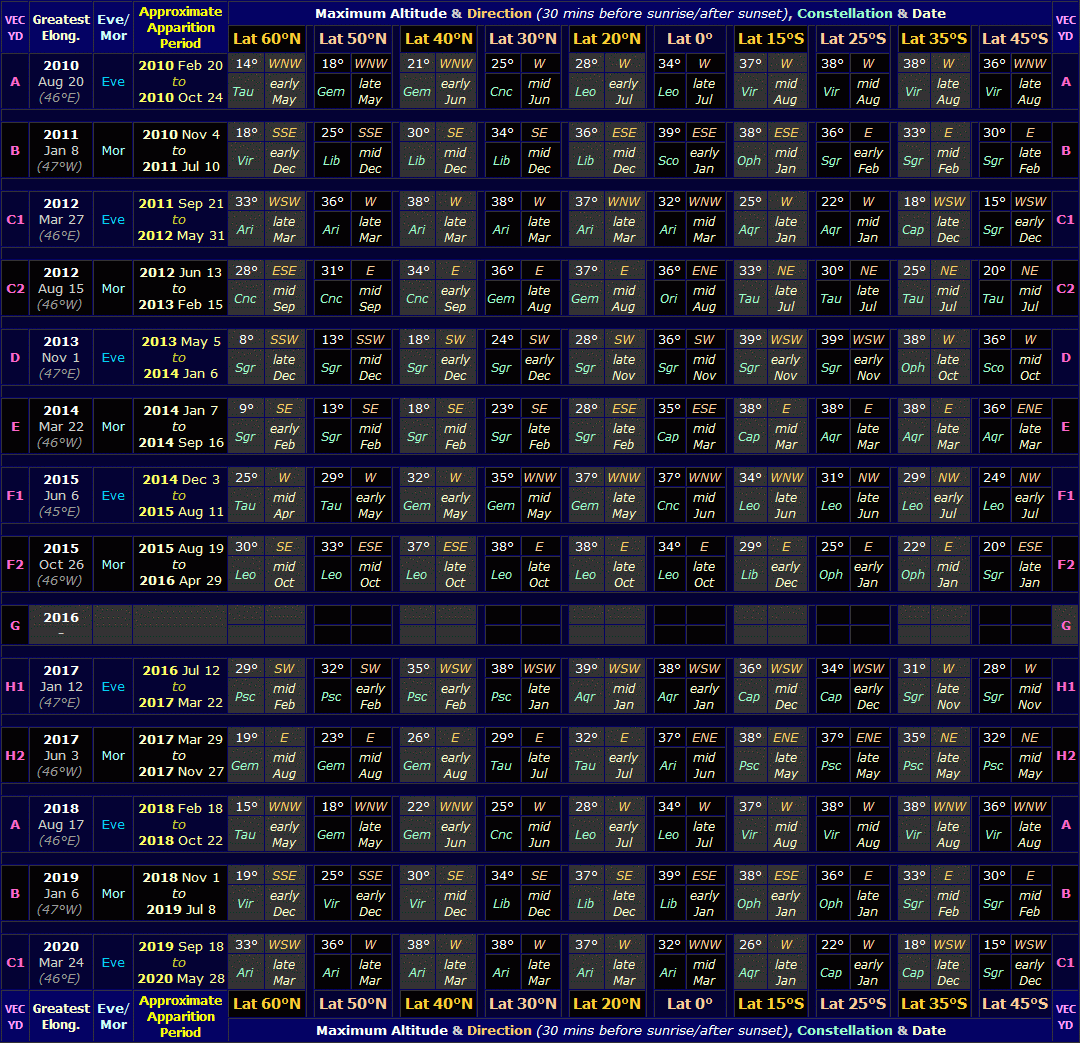
Task: Select the 2017 Jan 12 greatest elongation cell
Action: 60,687
